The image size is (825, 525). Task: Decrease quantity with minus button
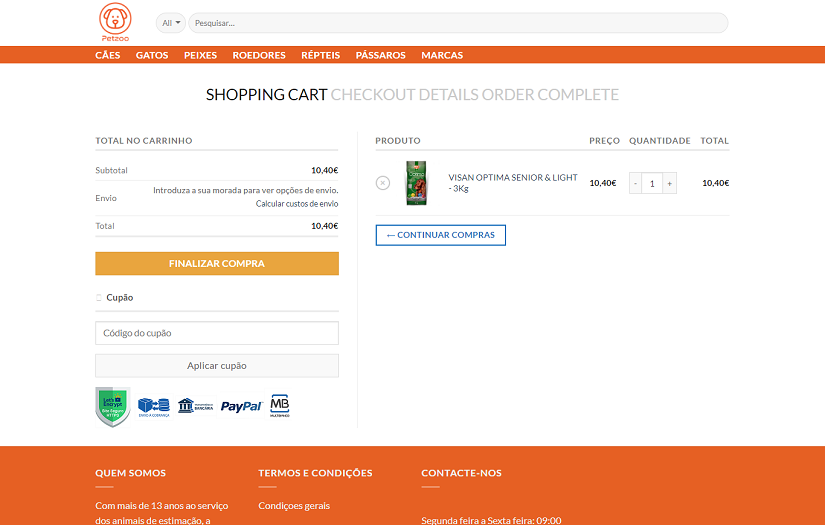[x=636, y=183]
